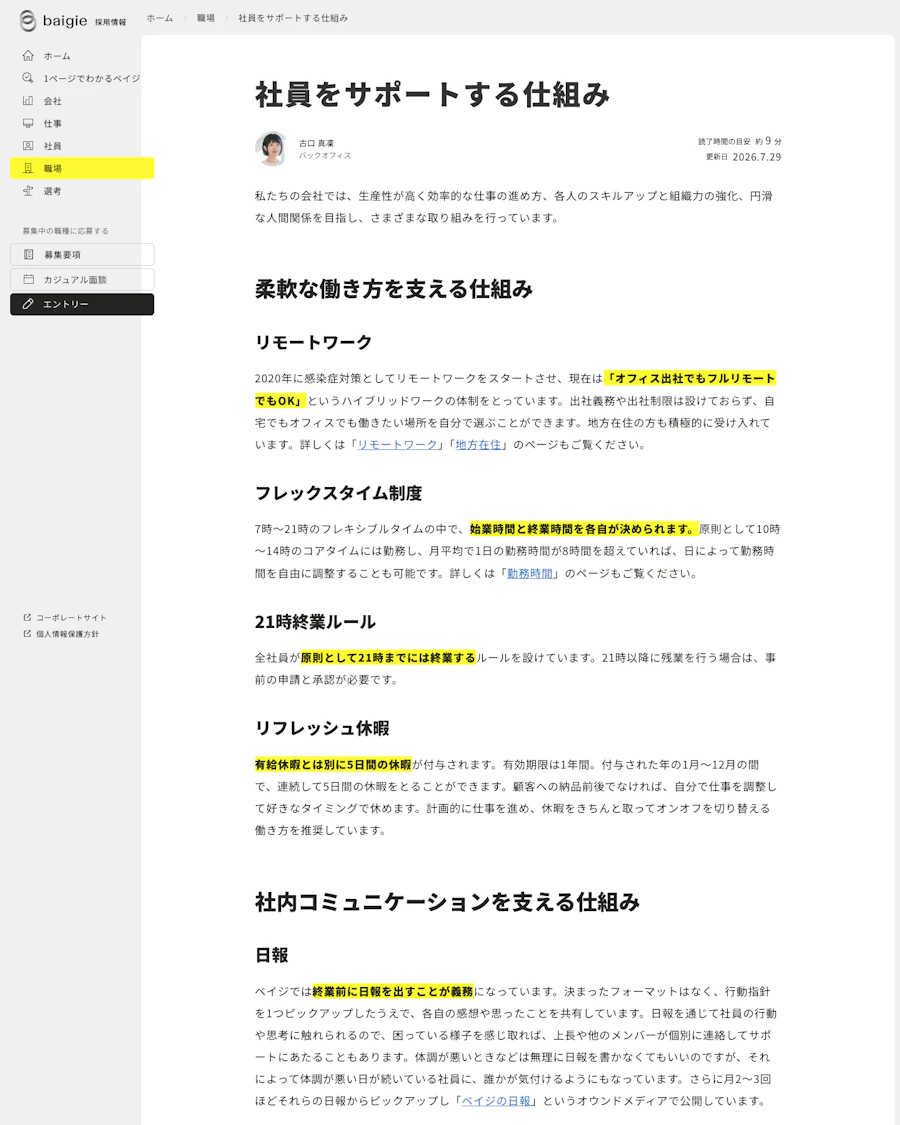The height and width of the screenshot is (1125, 900).
Task: Click the chart icon beside 会社
Action: tap(28, 100)
